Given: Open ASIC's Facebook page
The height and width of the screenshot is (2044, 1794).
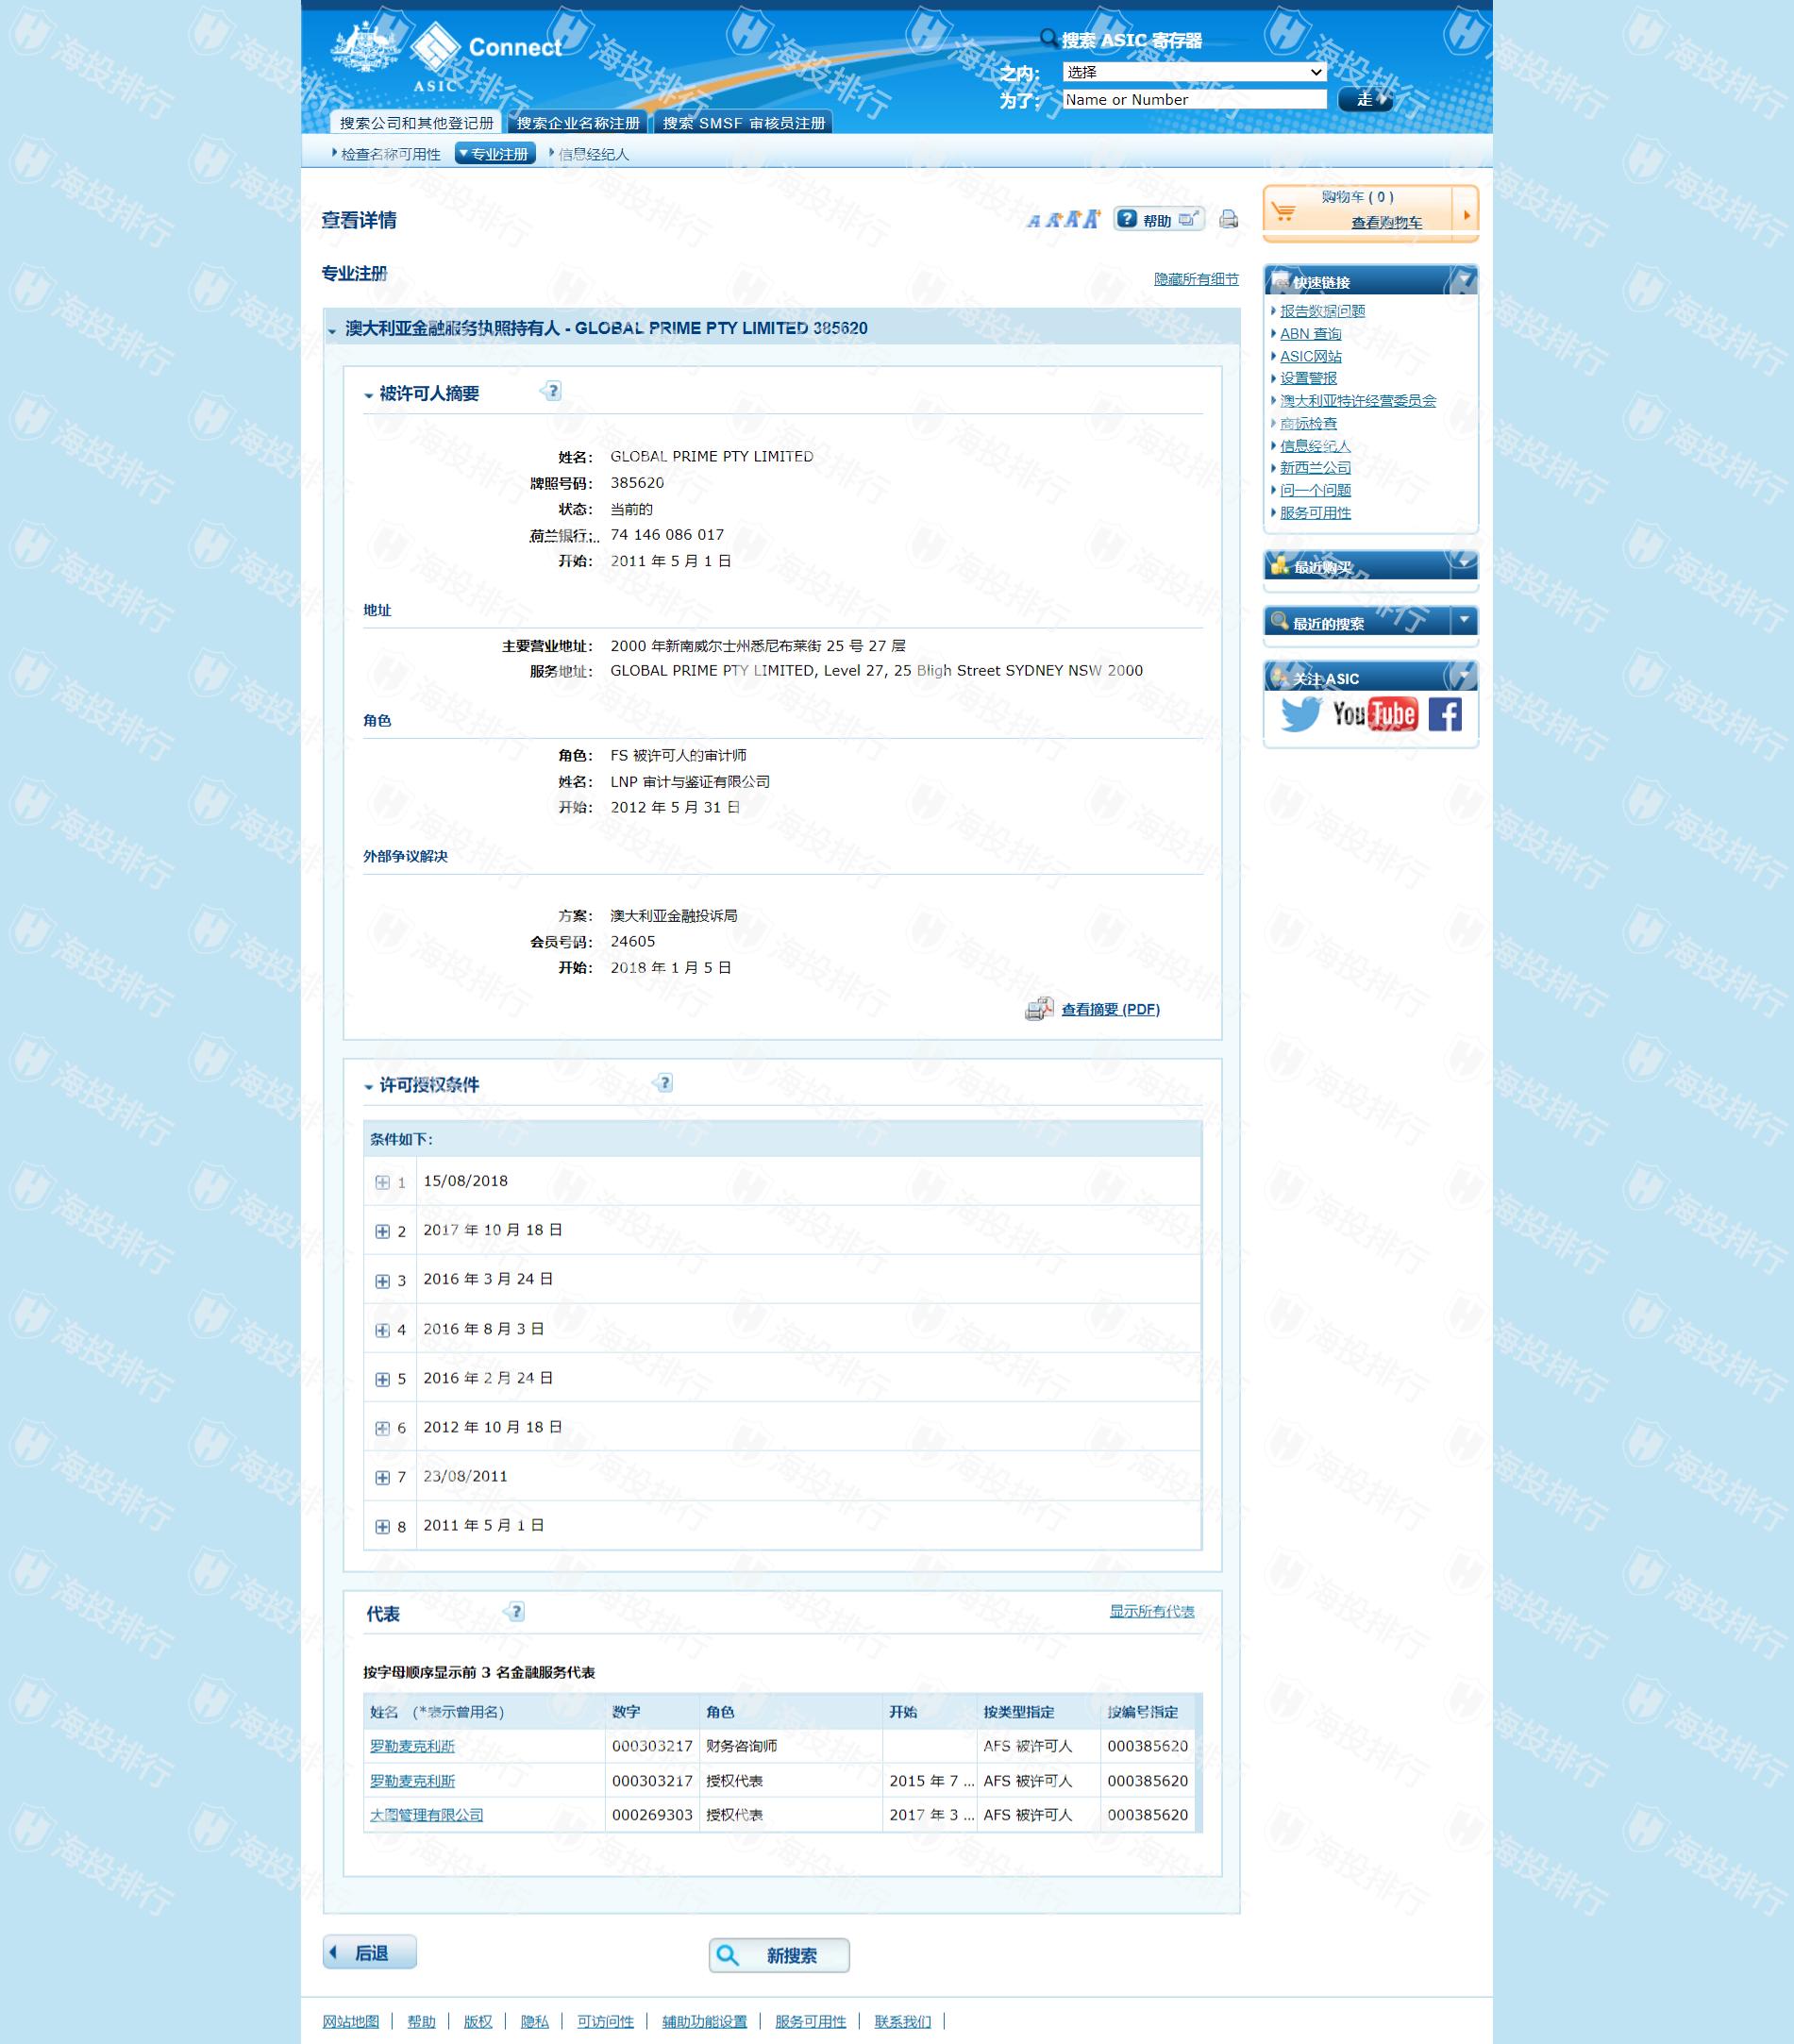Looking at the screenshot, I should (1444, 714).
